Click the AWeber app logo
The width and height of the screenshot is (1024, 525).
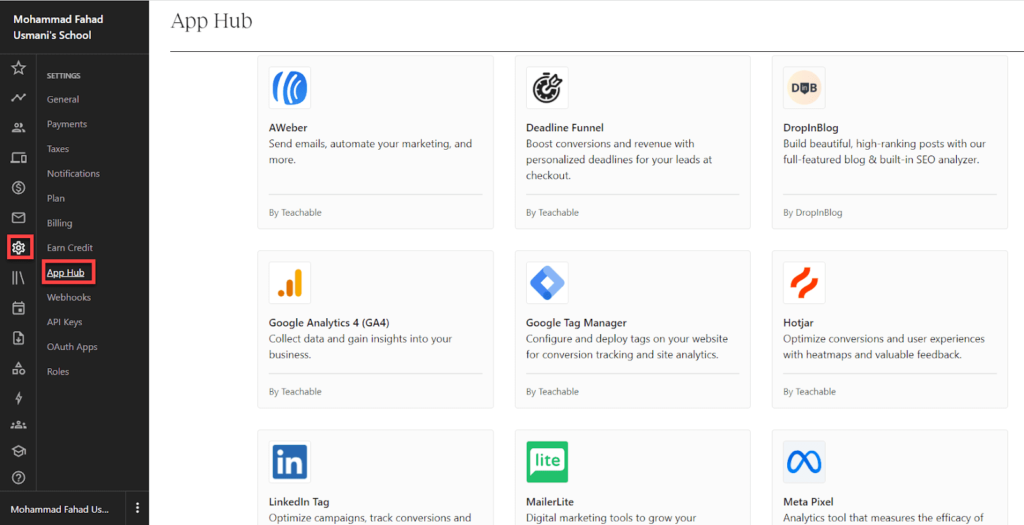pos(289,88)
